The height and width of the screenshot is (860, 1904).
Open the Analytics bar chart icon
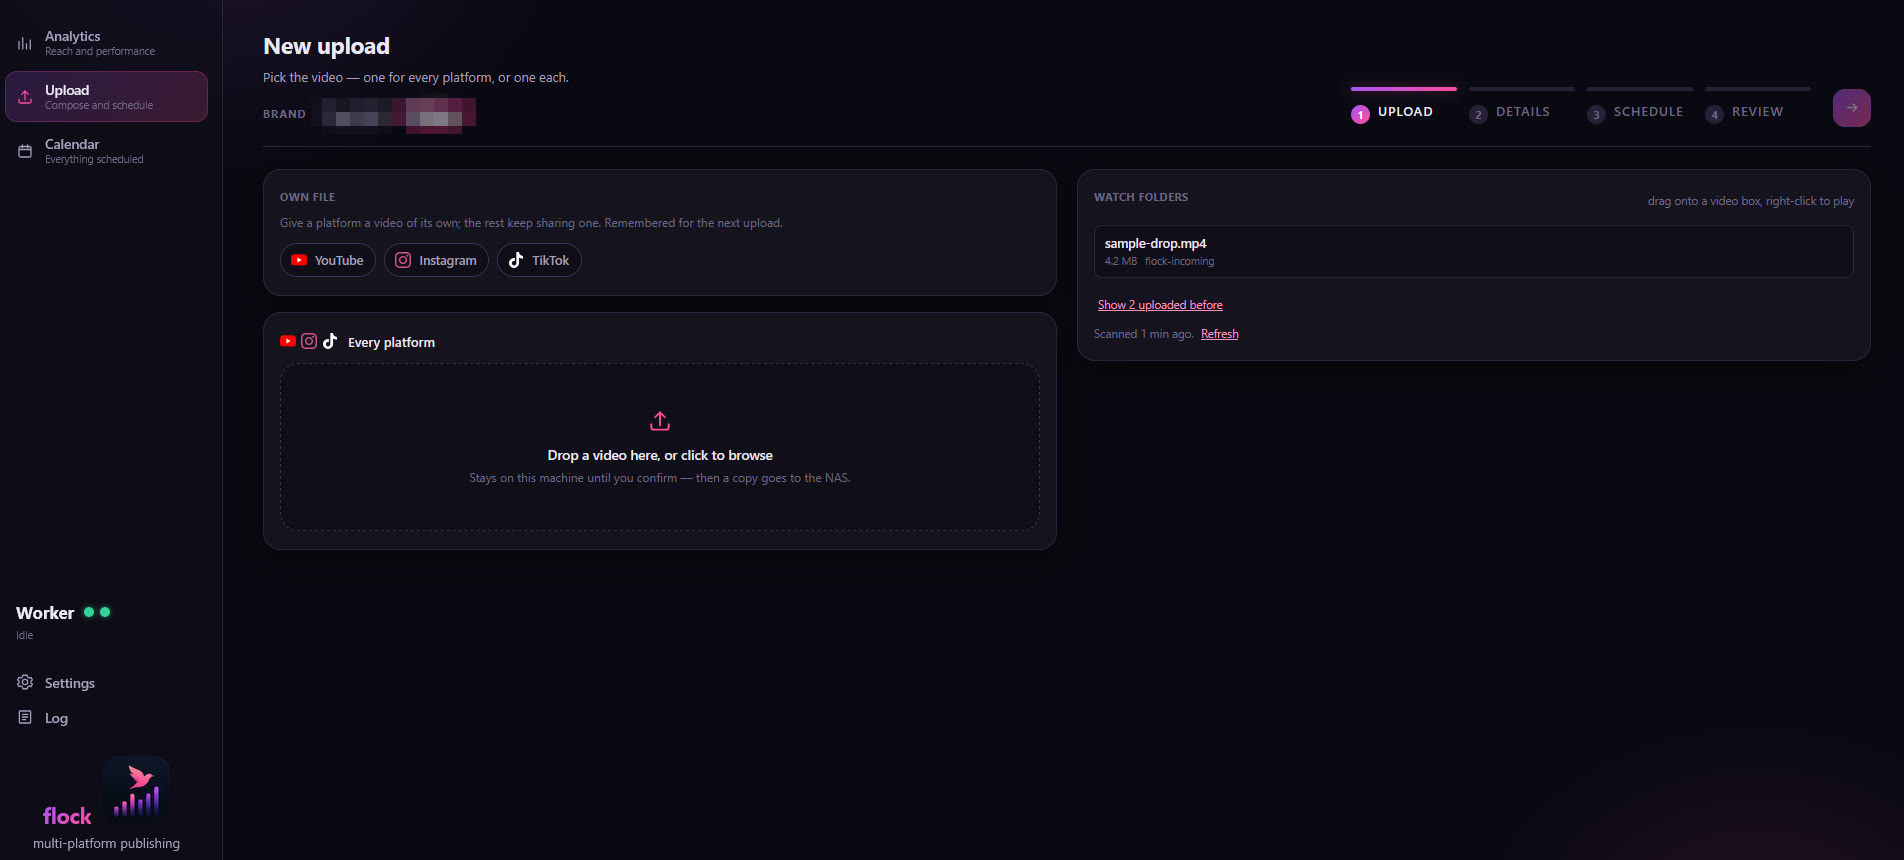(25, 43)
